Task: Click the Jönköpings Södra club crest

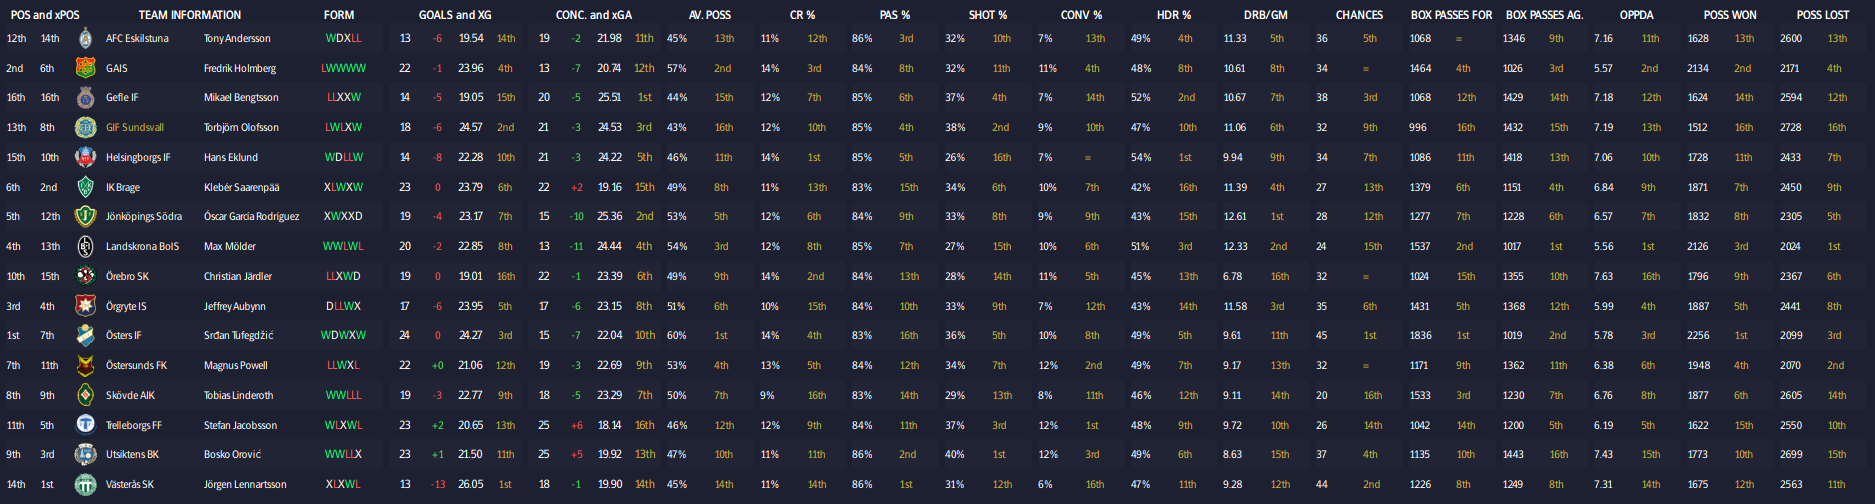Action: 85,217
